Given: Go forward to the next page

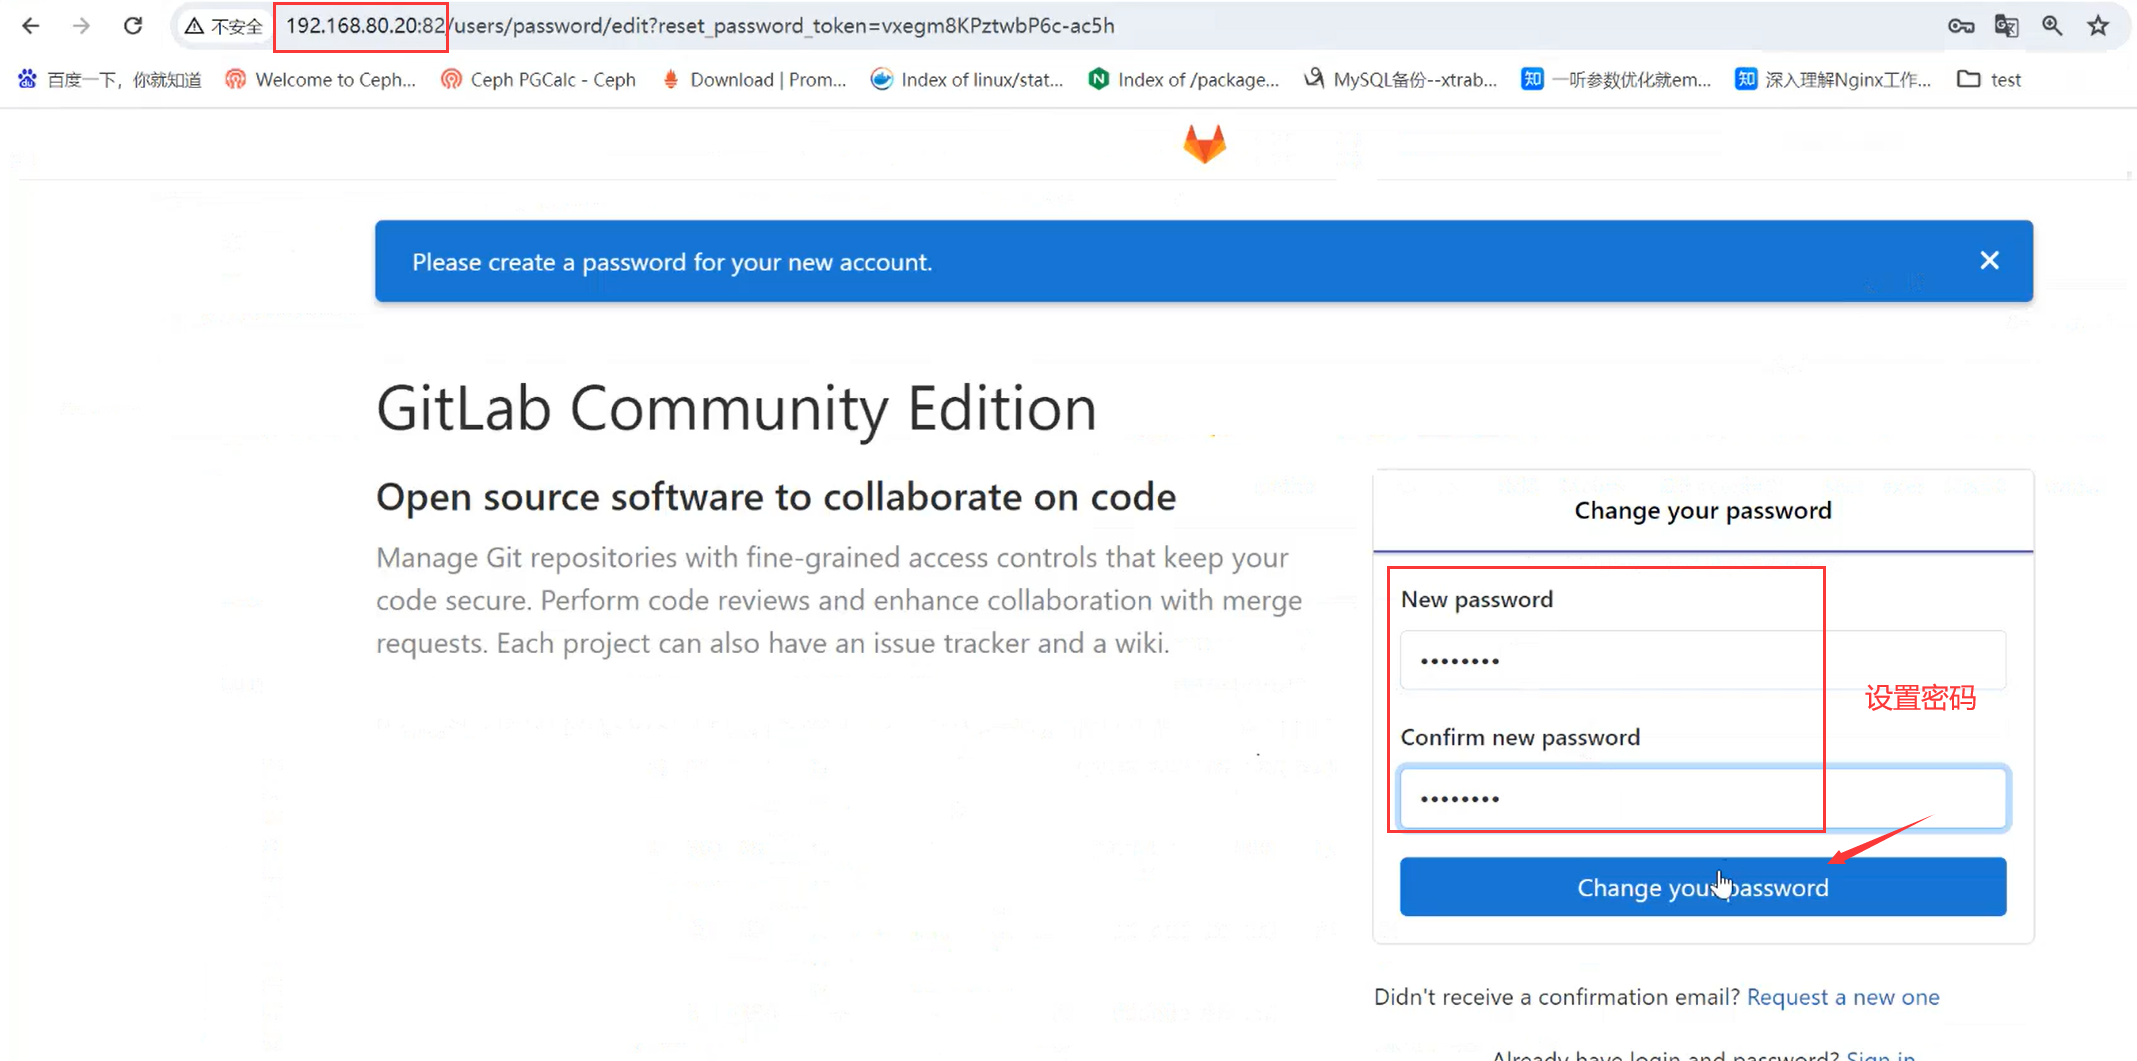Looking at the screenshot, I should click(x=82, y=26).
